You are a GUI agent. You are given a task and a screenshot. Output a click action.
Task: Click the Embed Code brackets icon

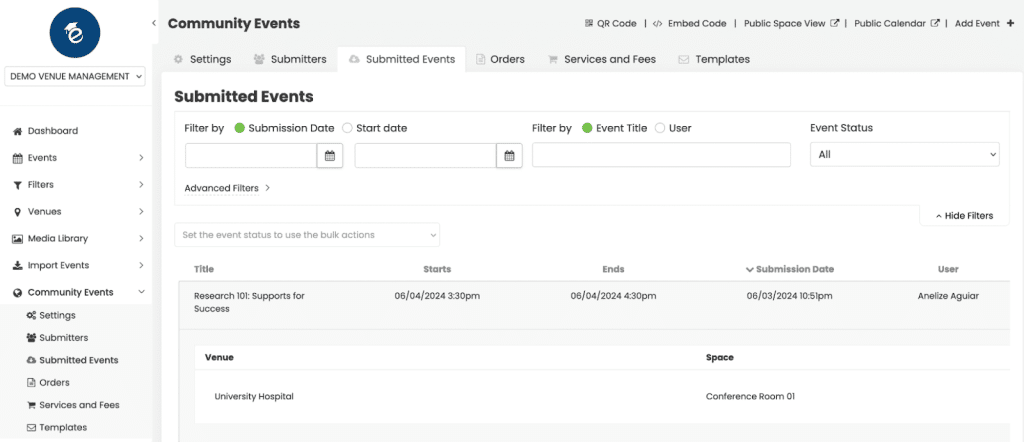659,24
